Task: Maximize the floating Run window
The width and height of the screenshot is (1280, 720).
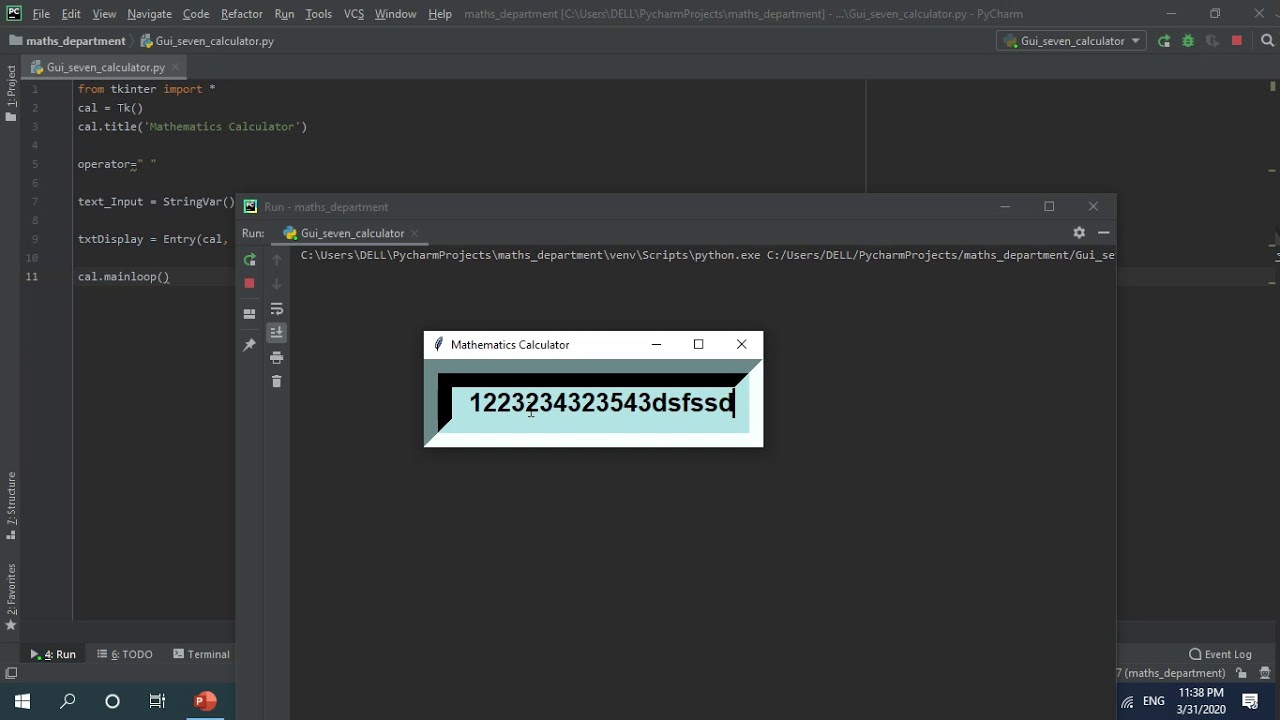Action: pos(1049,206)
